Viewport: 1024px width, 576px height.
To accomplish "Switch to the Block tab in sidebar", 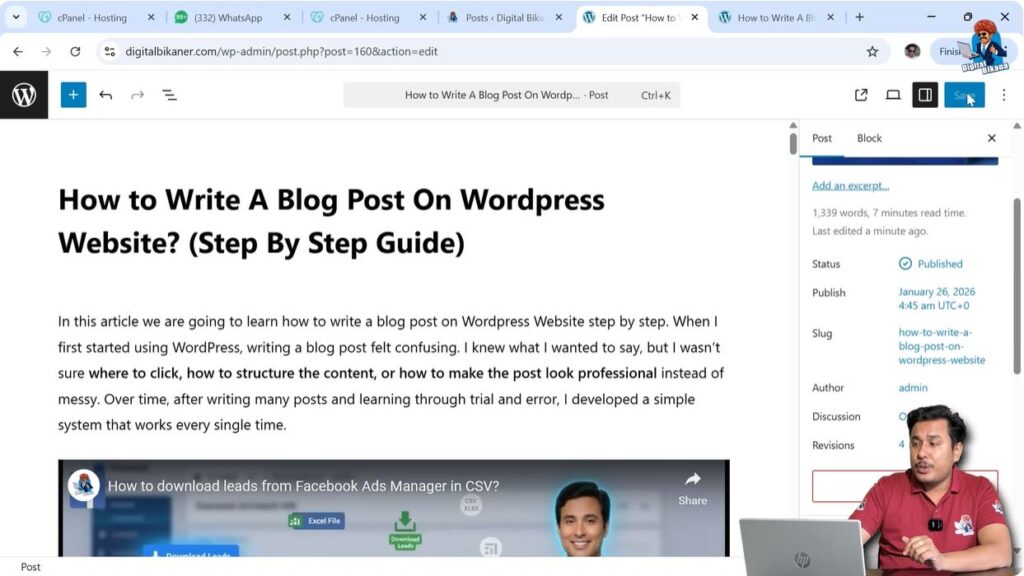I will pos(869,138).
